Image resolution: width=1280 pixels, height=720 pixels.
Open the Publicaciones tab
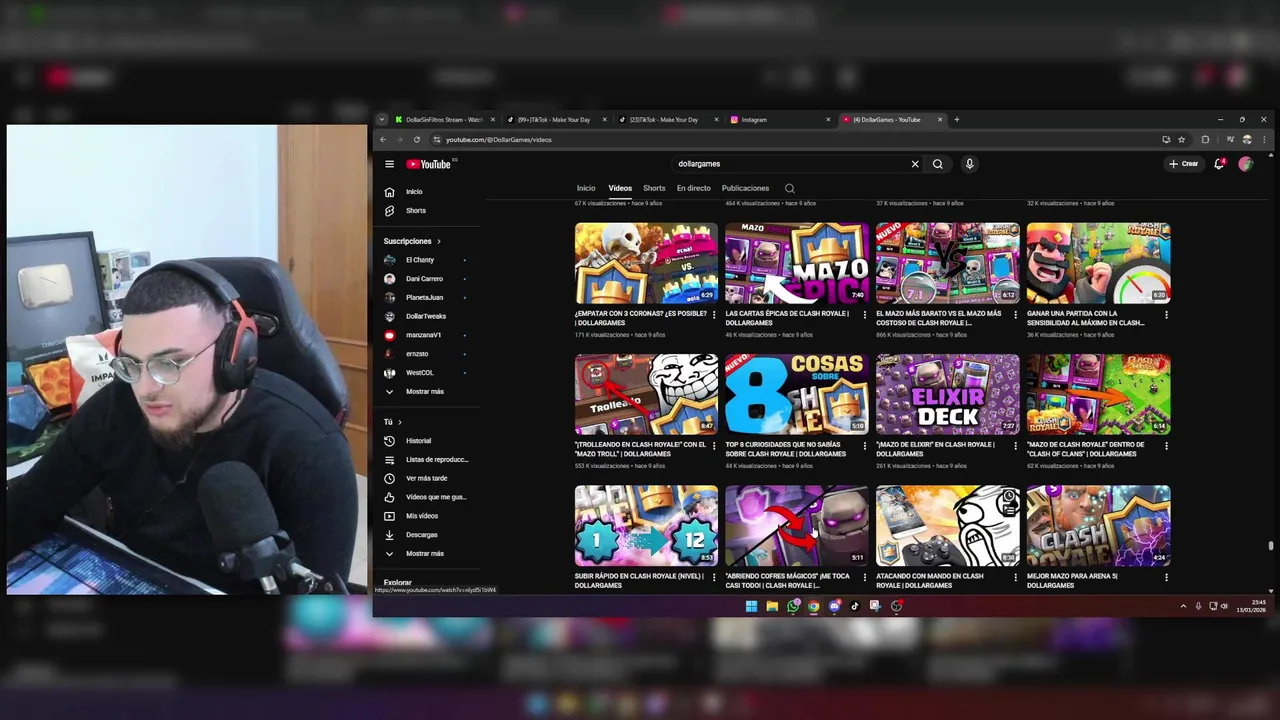pyautogui.click(x=745, y=188)
